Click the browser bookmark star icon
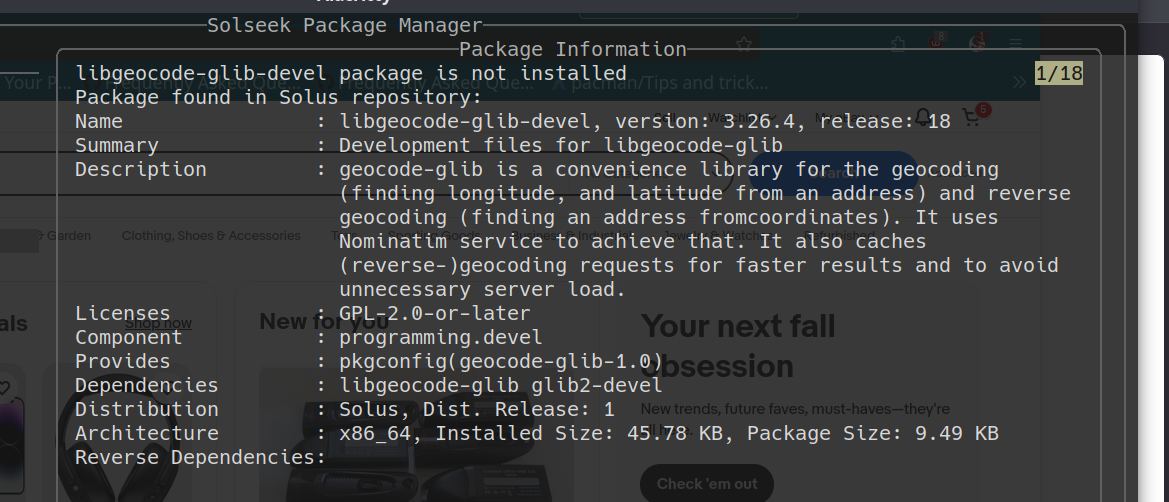 click(743, 44)
